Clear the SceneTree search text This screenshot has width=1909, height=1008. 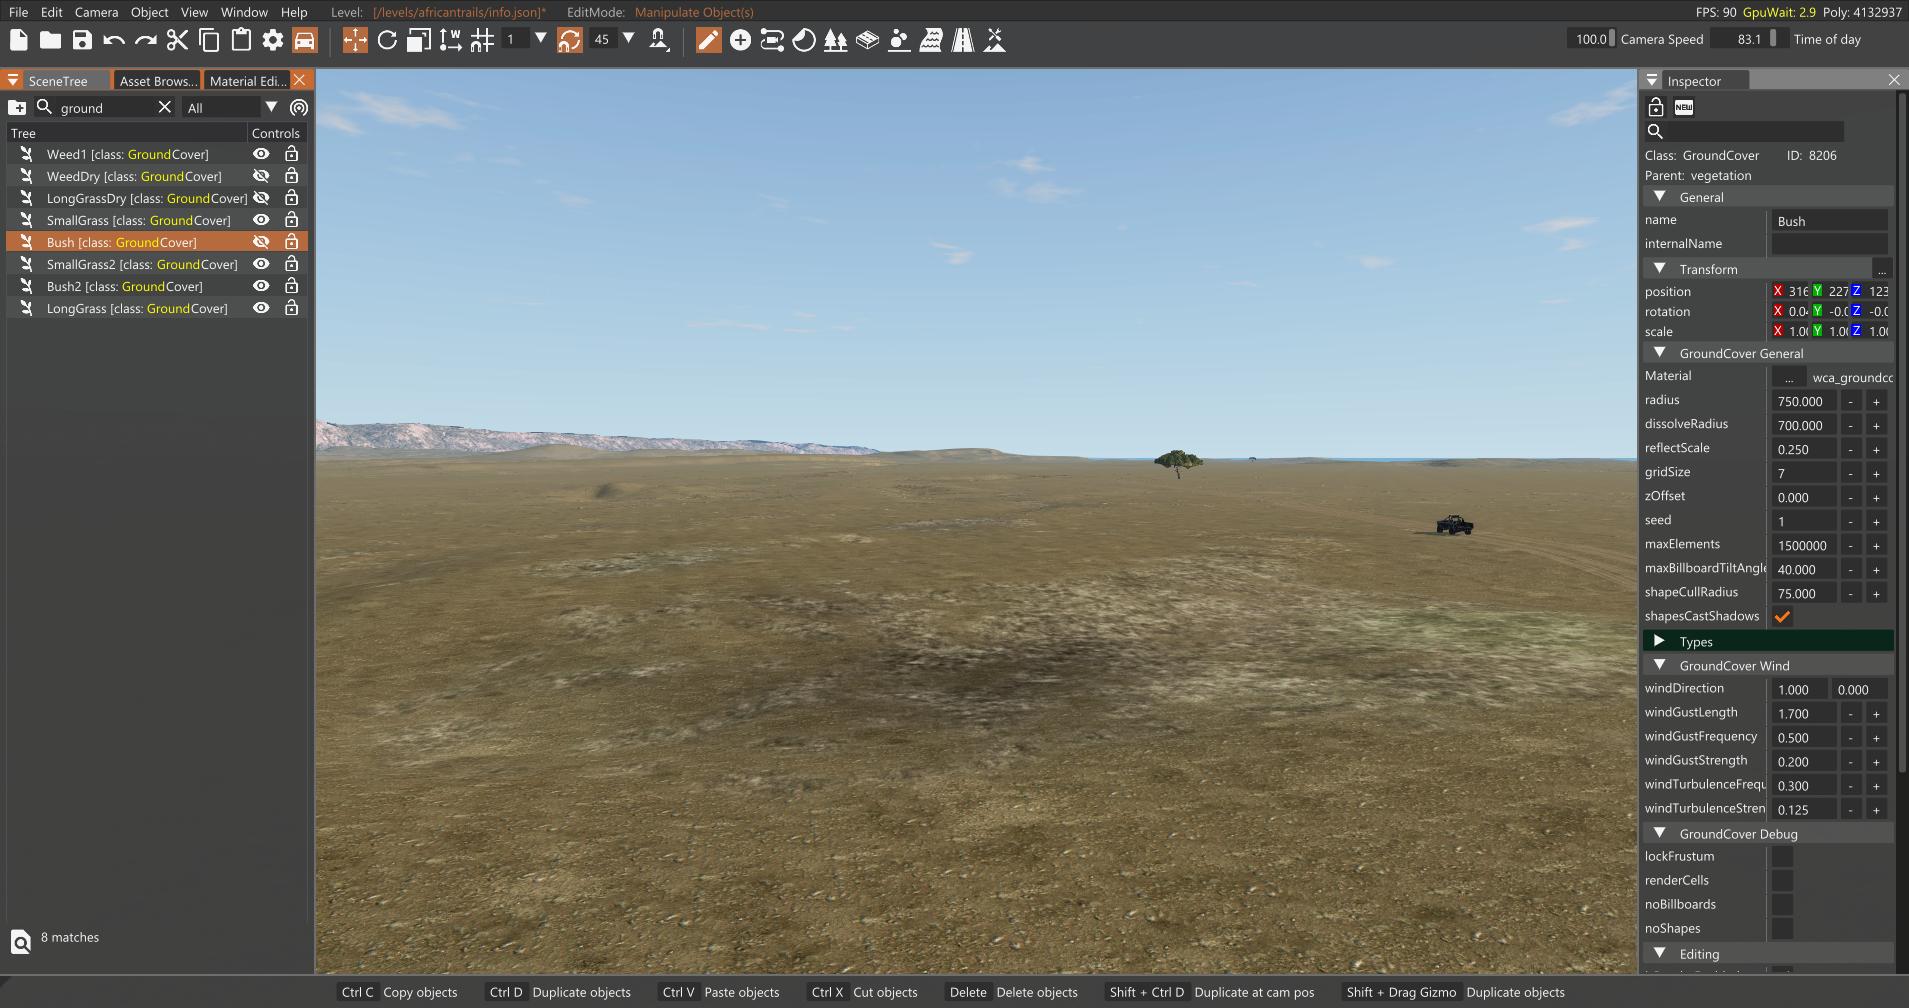click(165, 107)
